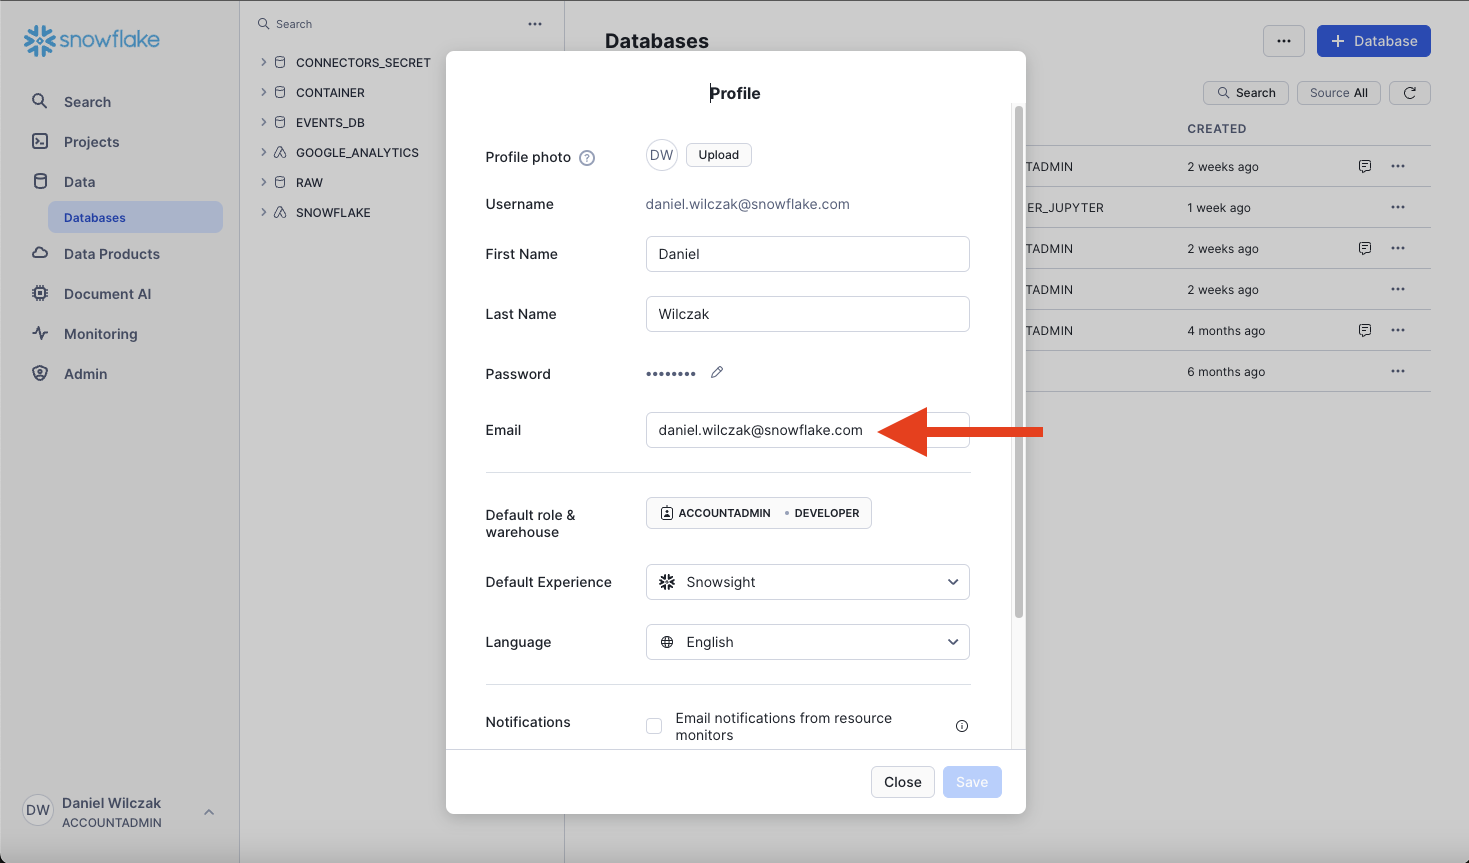1469x863 pixels.
Task: Click the refresh icon in Databases
Action: [x=1410, y=93]
